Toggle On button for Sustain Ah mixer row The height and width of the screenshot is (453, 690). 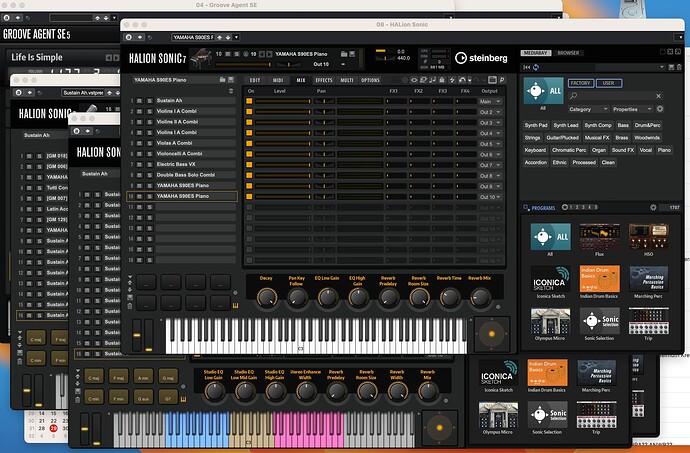(x=249, y=101)
